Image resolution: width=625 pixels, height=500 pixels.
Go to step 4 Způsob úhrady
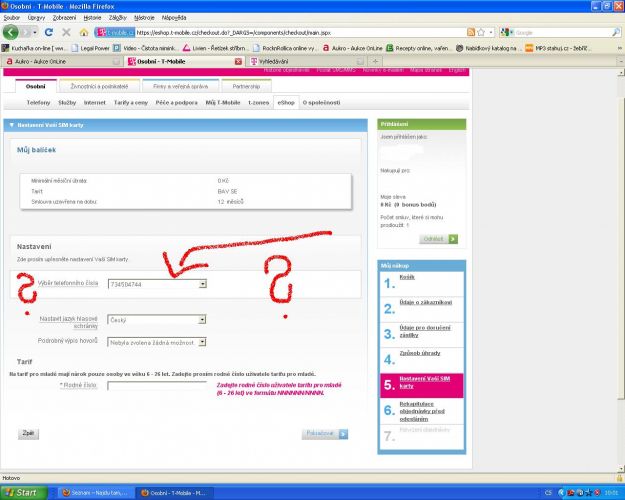click(420, 353)
